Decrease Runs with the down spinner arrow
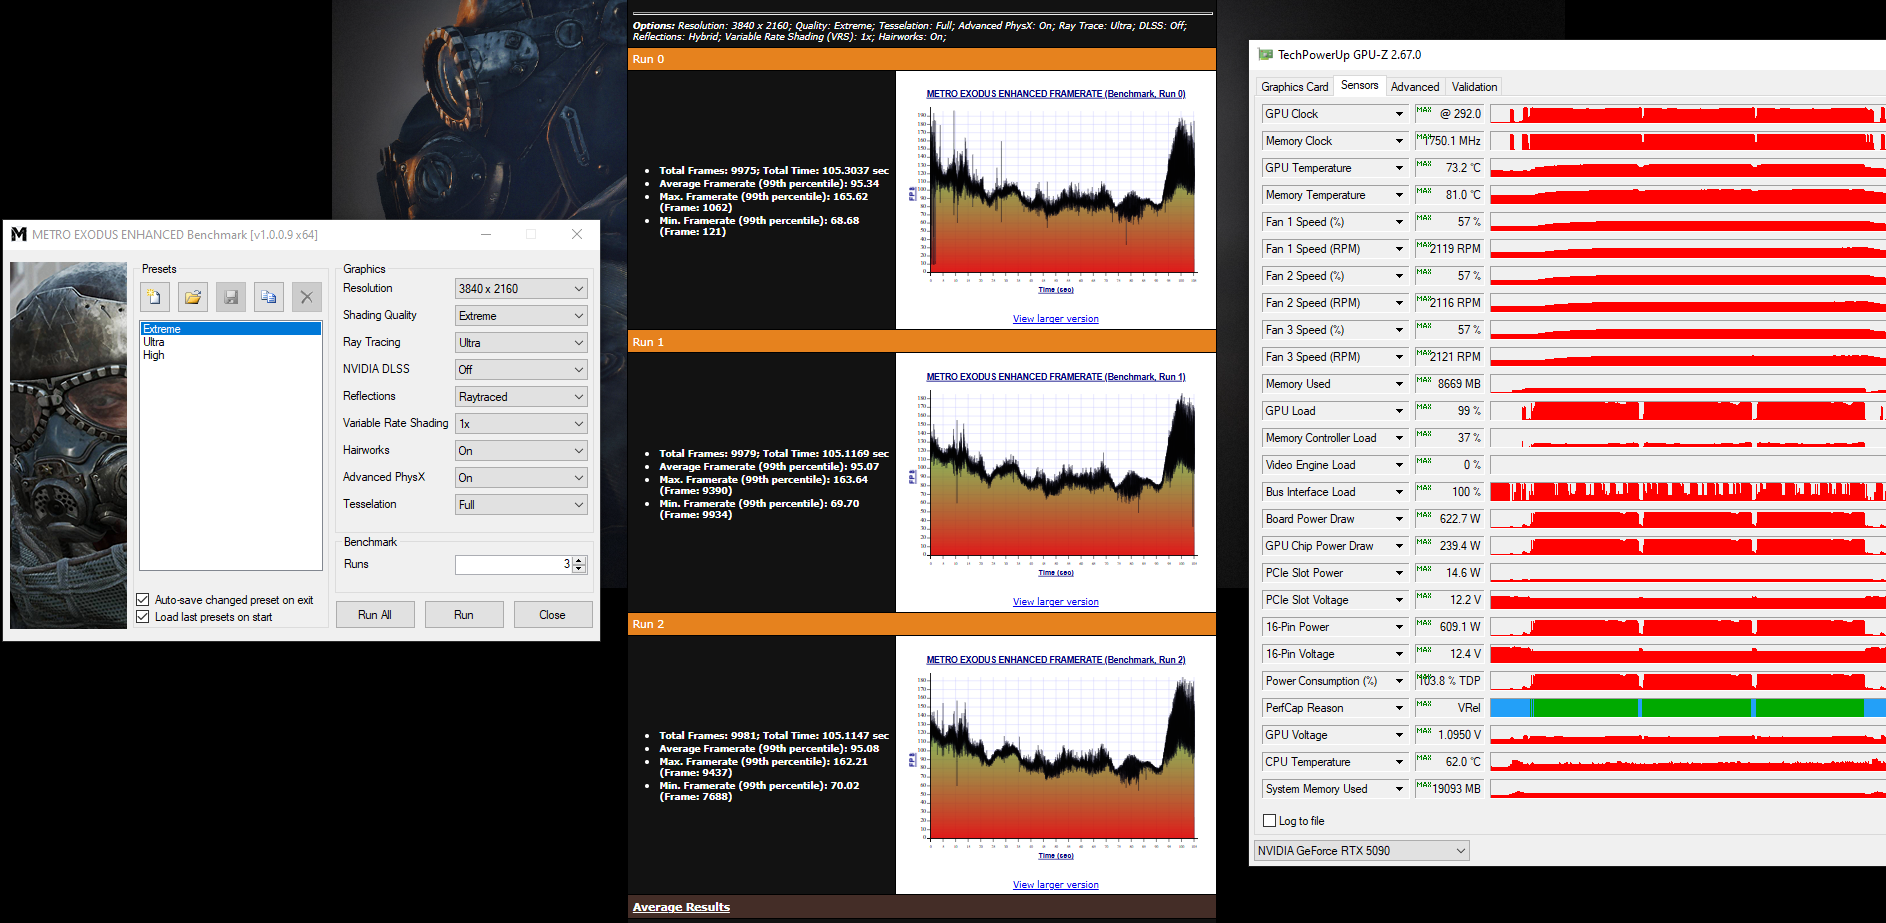This screenshot has width=1886, height=923. tap(579, 569)
